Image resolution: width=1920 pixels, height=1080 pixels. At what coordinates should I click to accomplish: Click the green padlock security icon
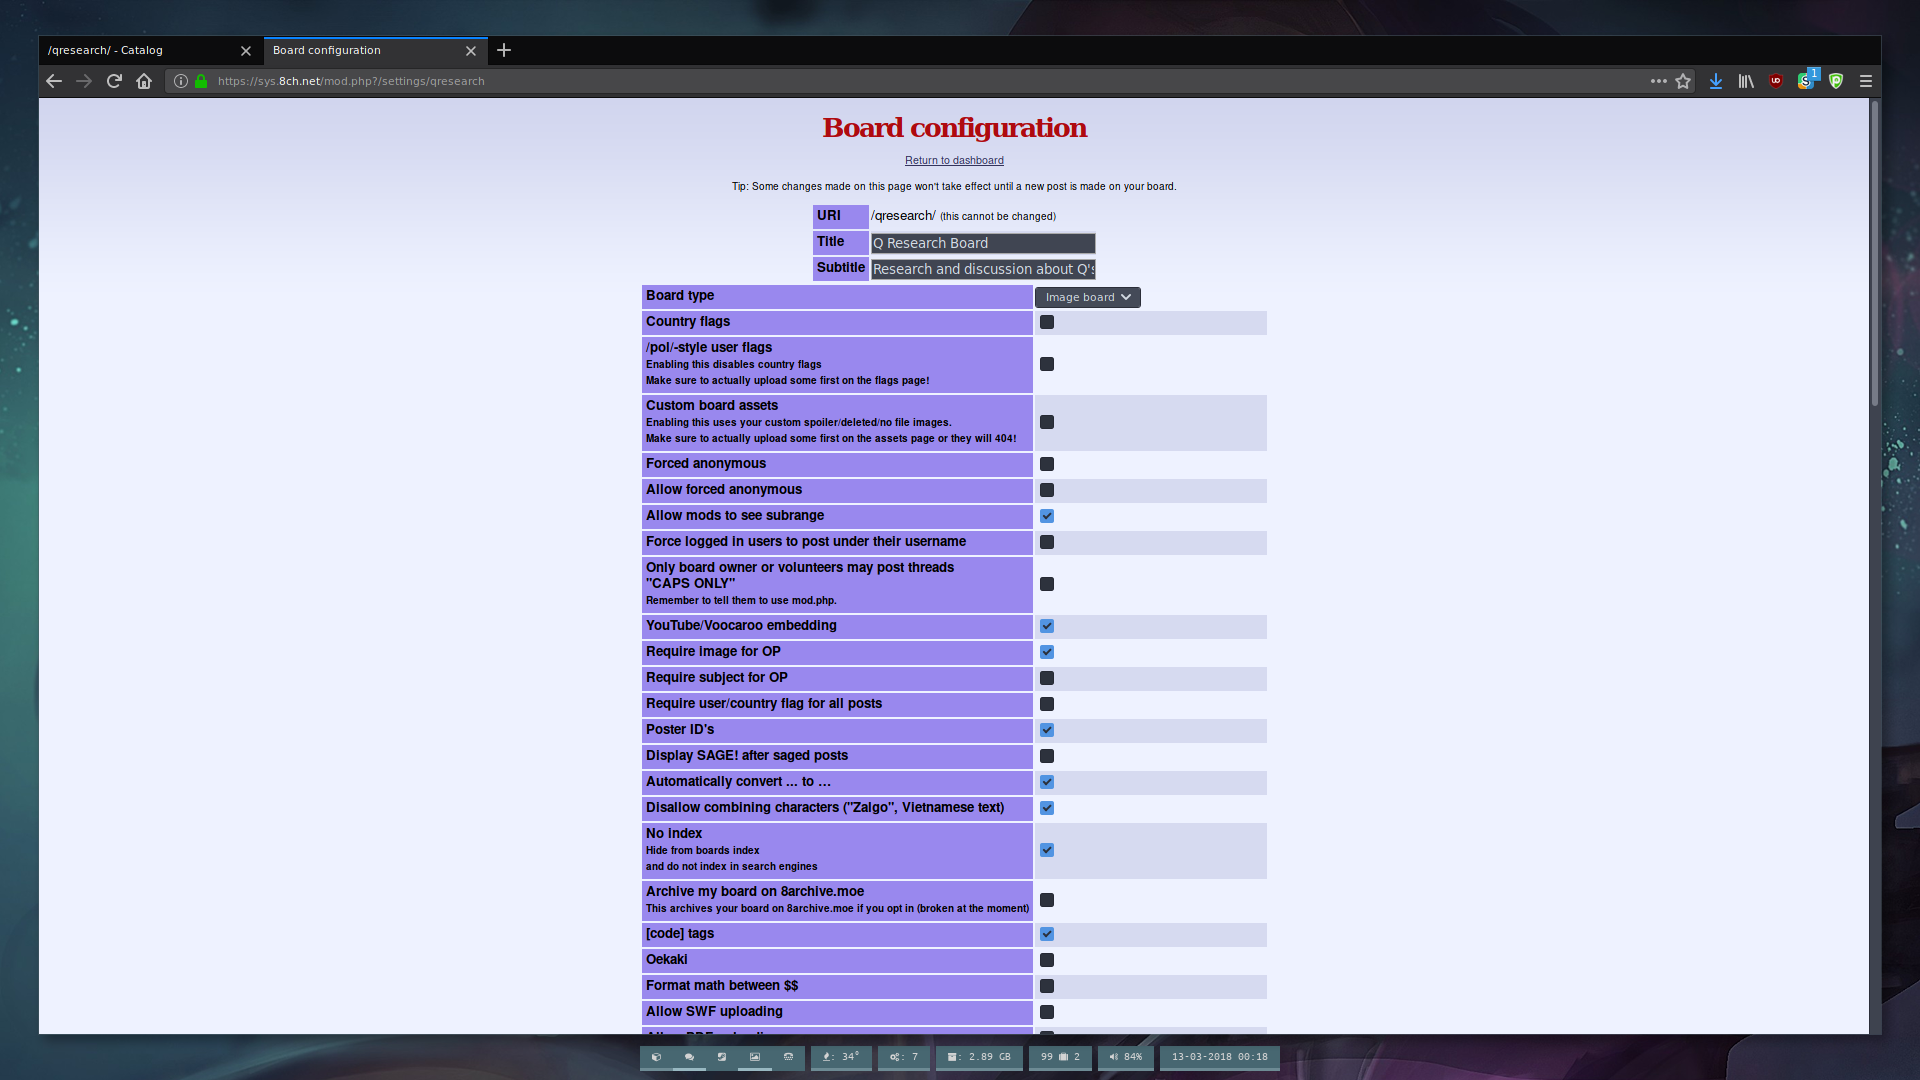[201, 81]
